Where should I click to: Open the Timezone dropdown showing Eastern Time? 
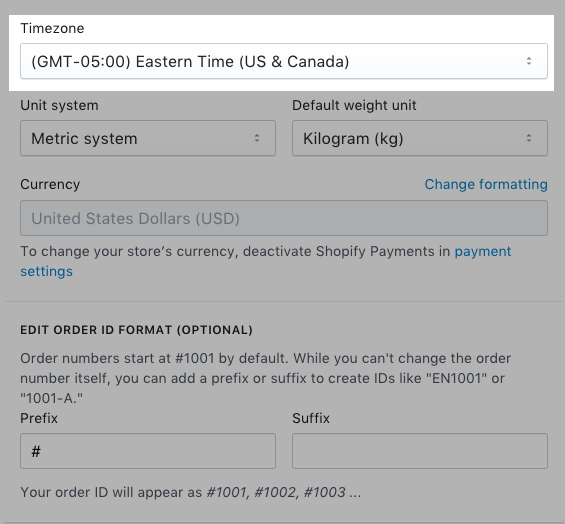pos(284,61)
